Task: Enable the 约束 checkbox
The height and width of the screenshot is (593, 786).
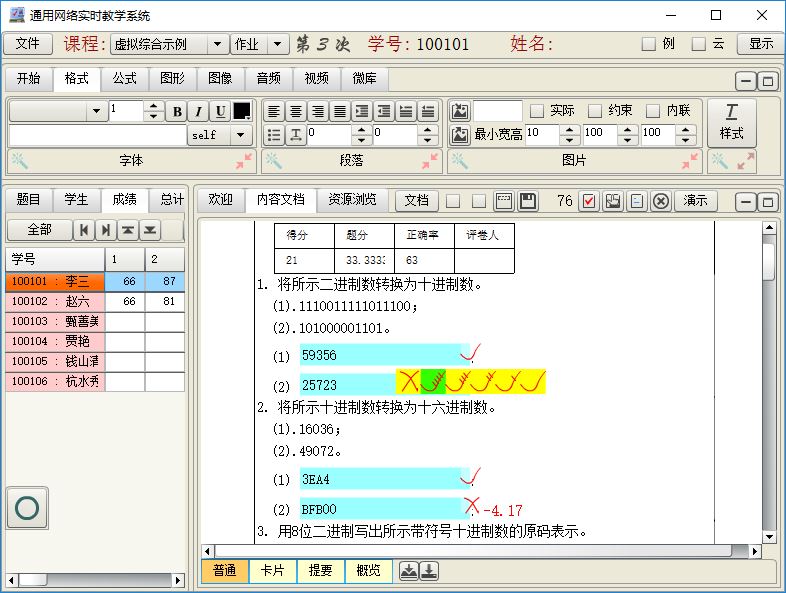Action: [x=595, y=110]
